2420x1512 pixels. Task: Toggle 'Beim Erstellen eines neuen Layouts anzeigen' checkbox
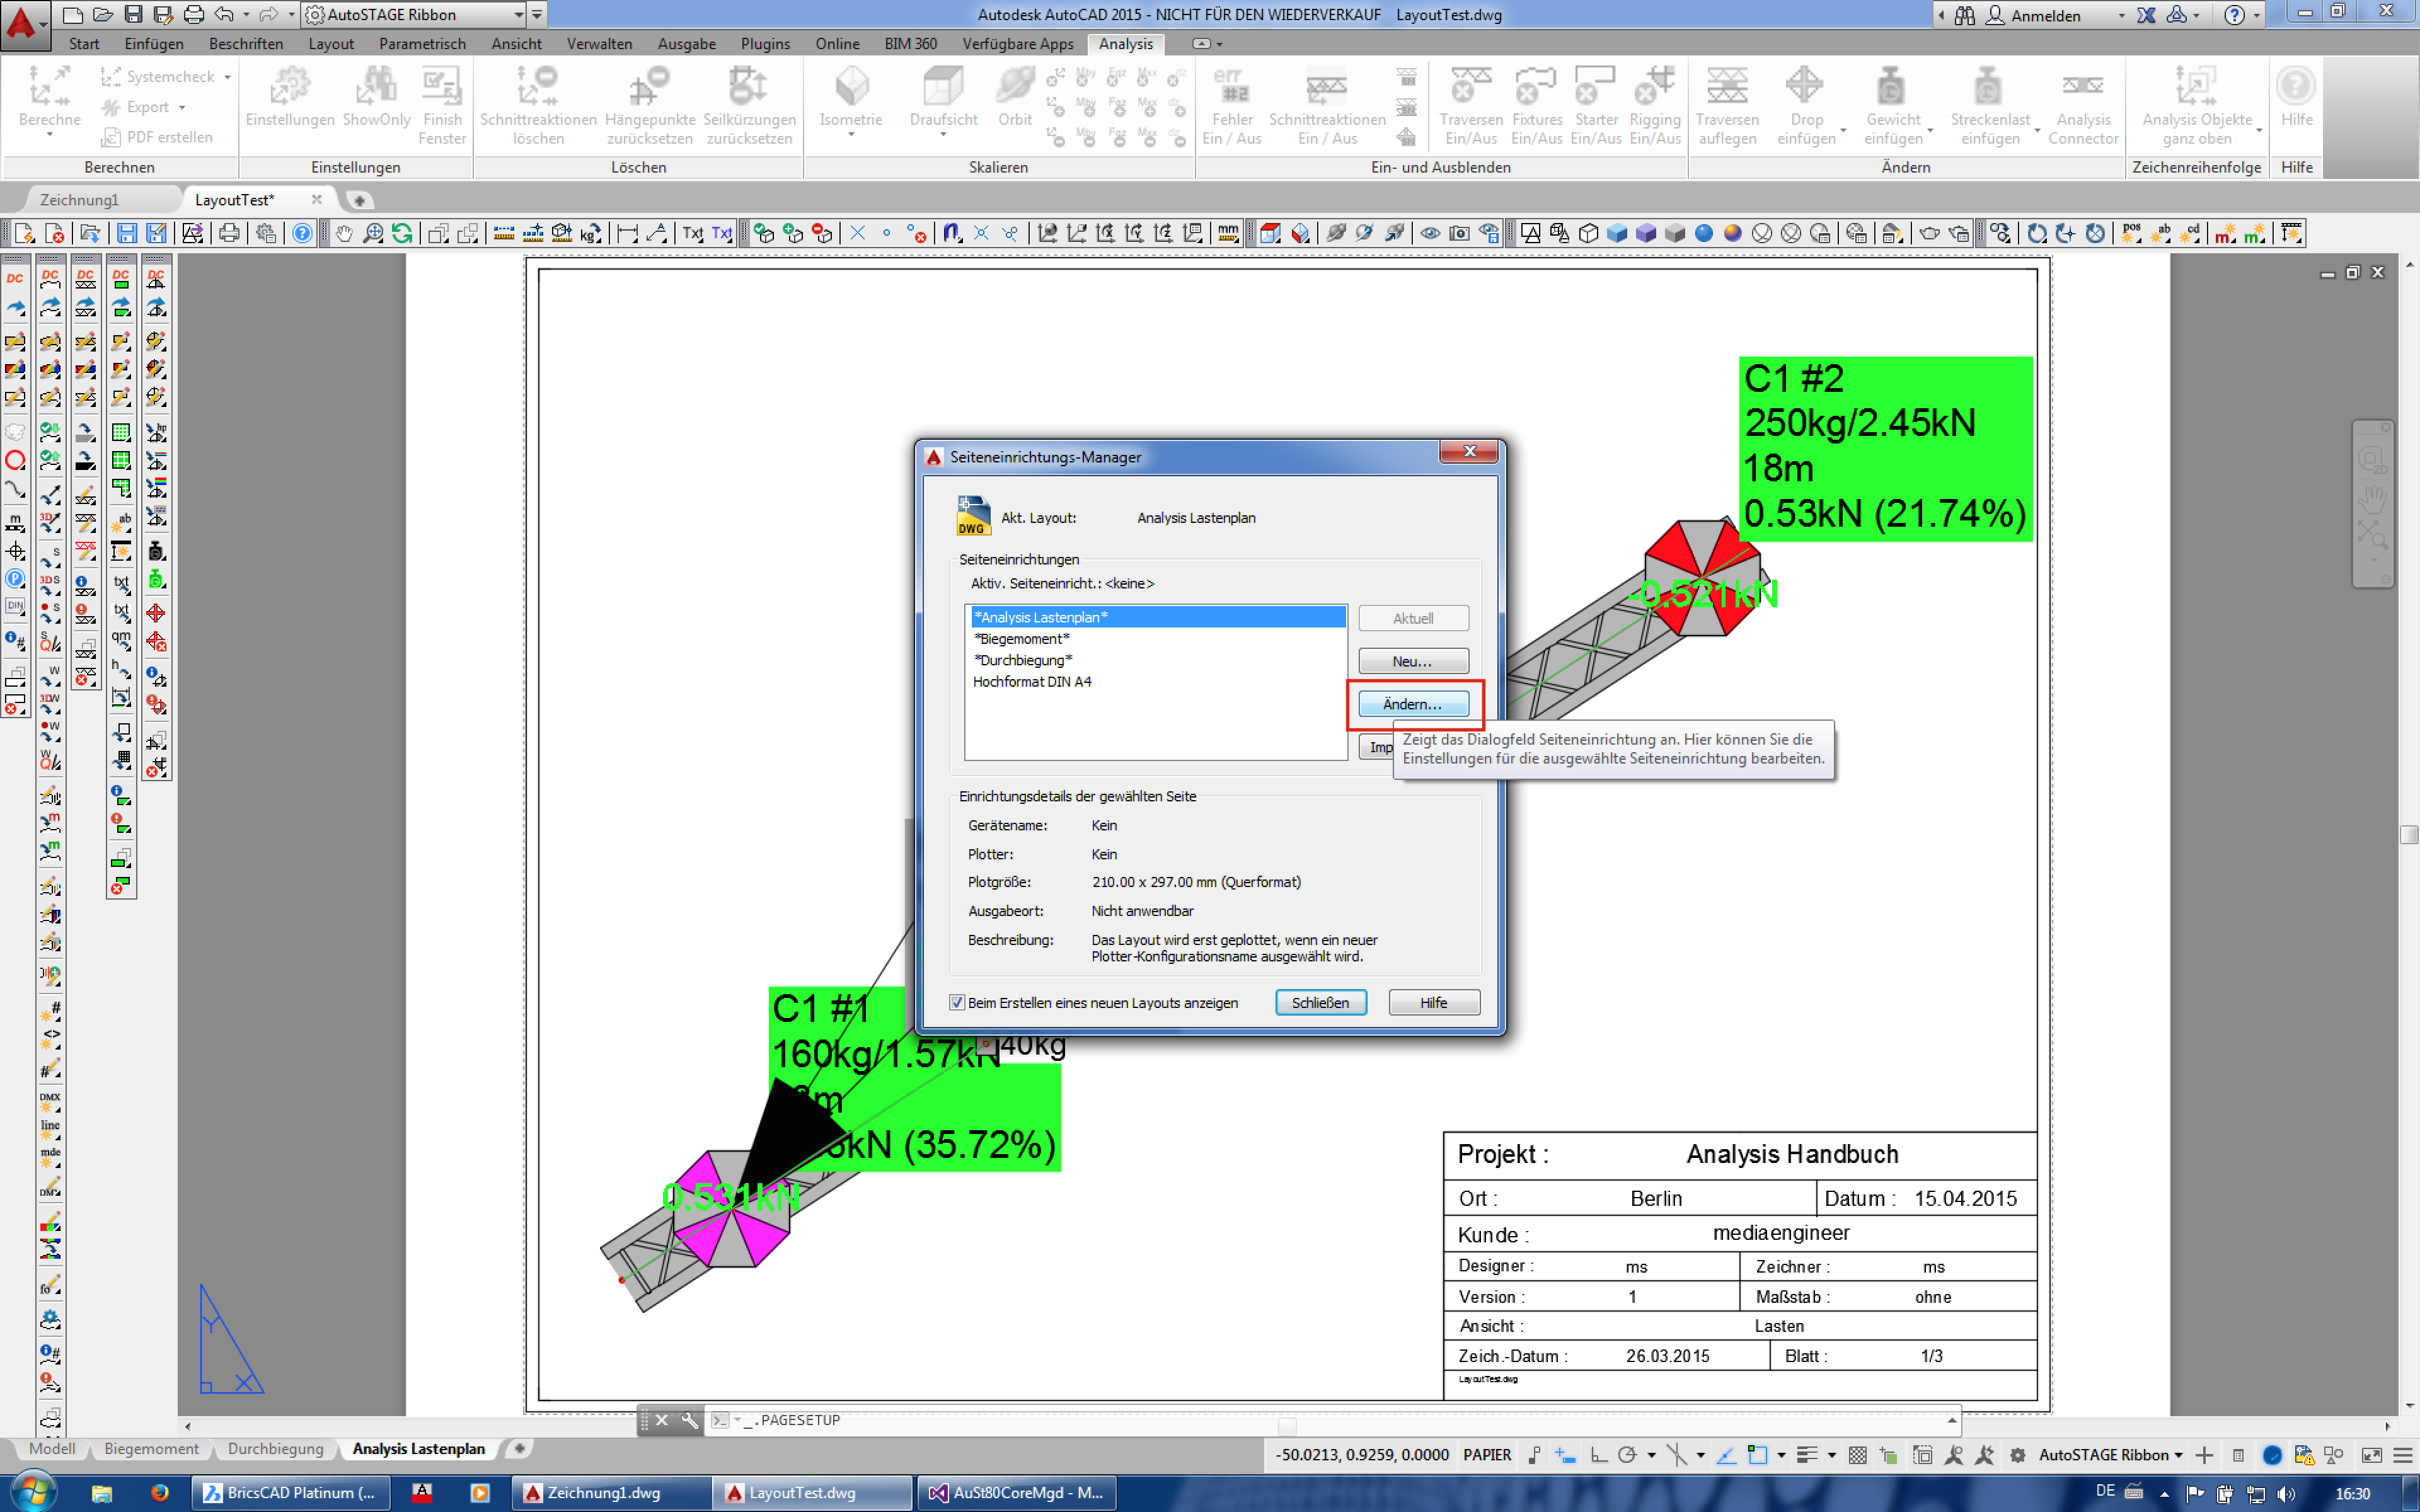pyautogui.click(x=957, y=1002)
